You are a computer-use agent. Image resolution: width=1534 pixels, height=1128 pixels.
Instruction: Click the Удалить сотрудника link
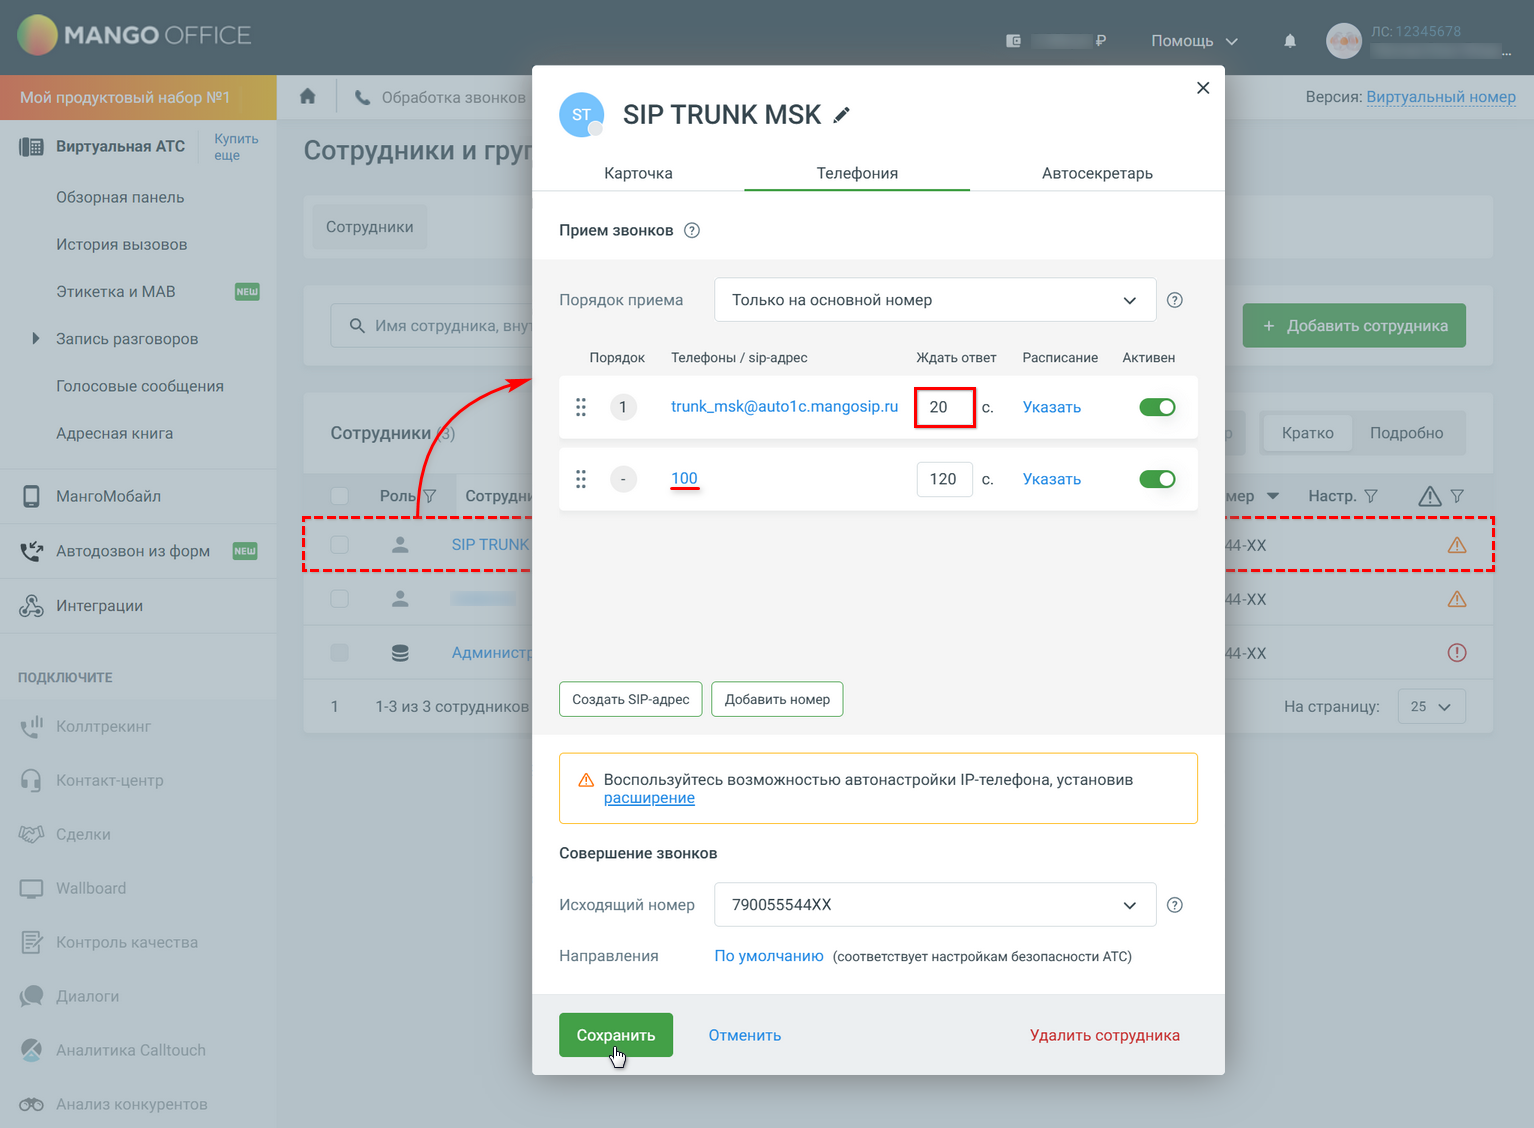1104,1035
